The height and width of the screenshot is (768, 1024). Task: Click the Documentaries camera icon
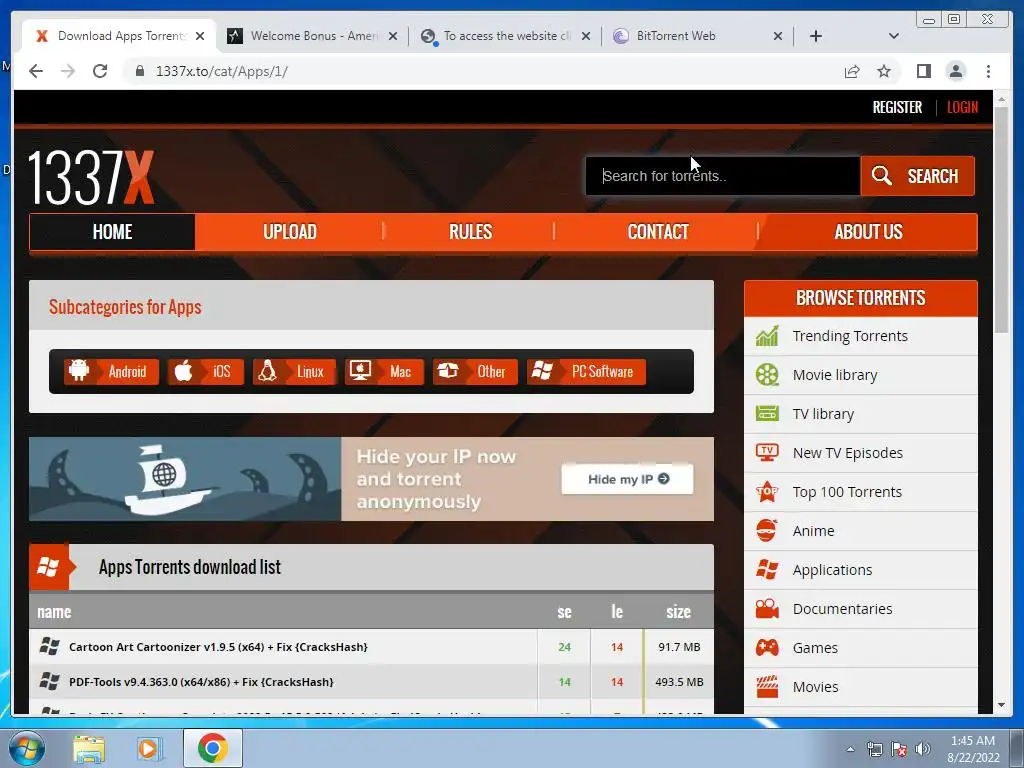(767, 609)
